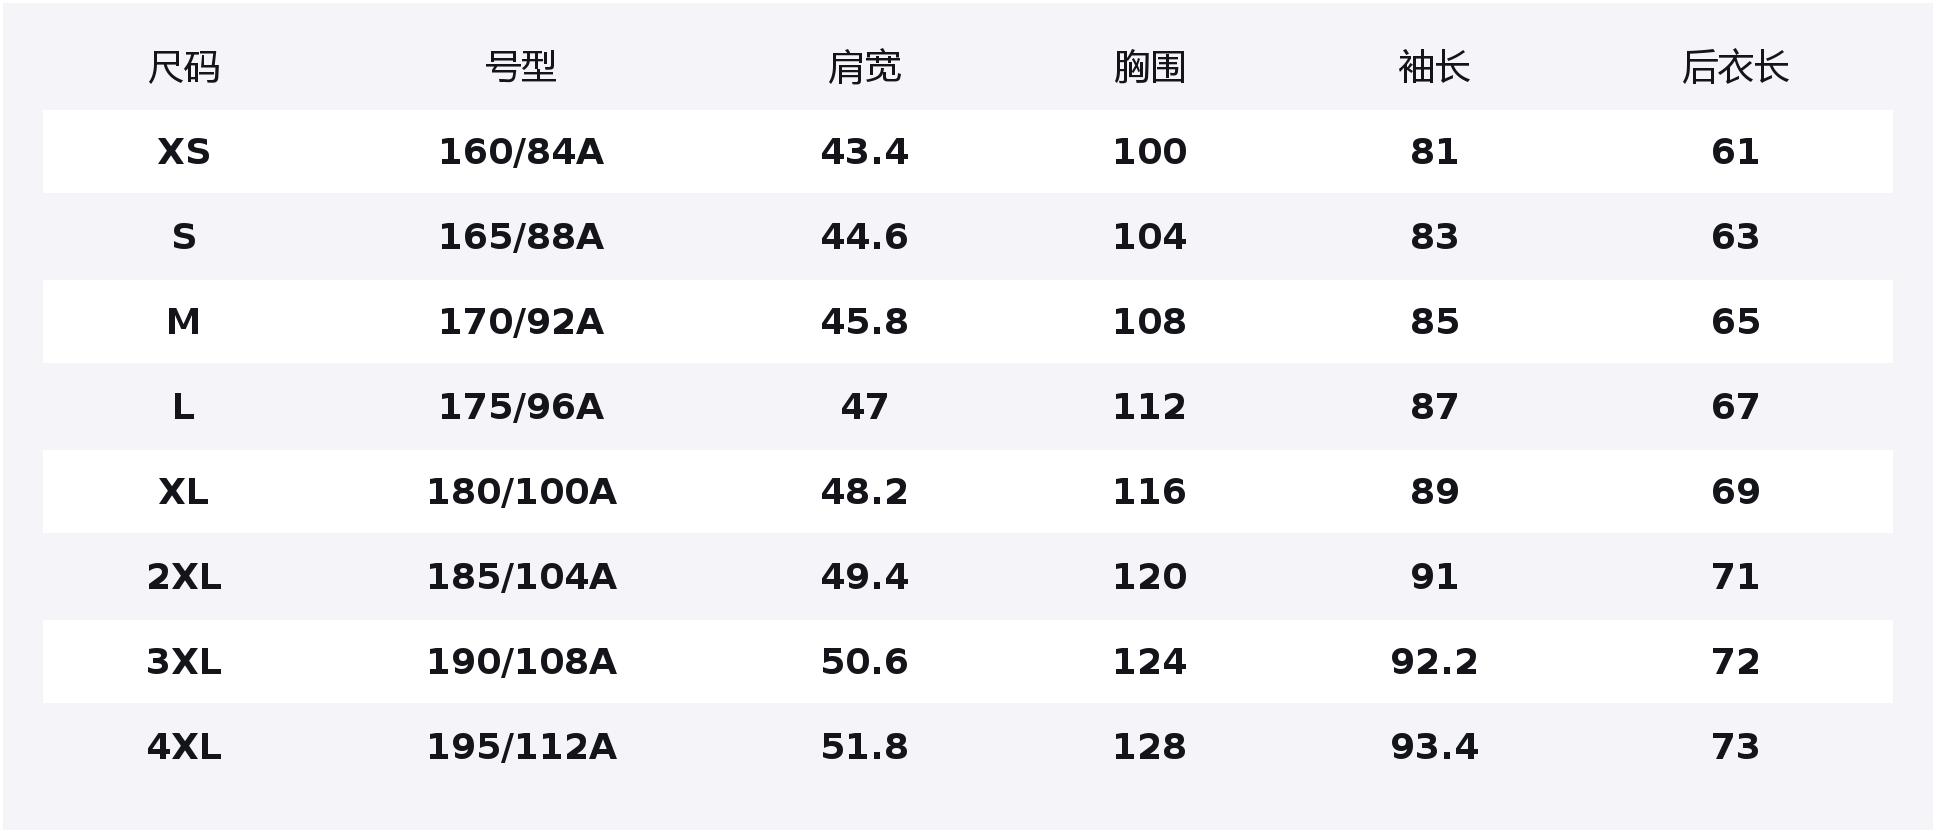Image resolution: width=1936 pixels, height=833 pixels.
Task: Click the shoulder width value 47
Action: tap(864, 407)
